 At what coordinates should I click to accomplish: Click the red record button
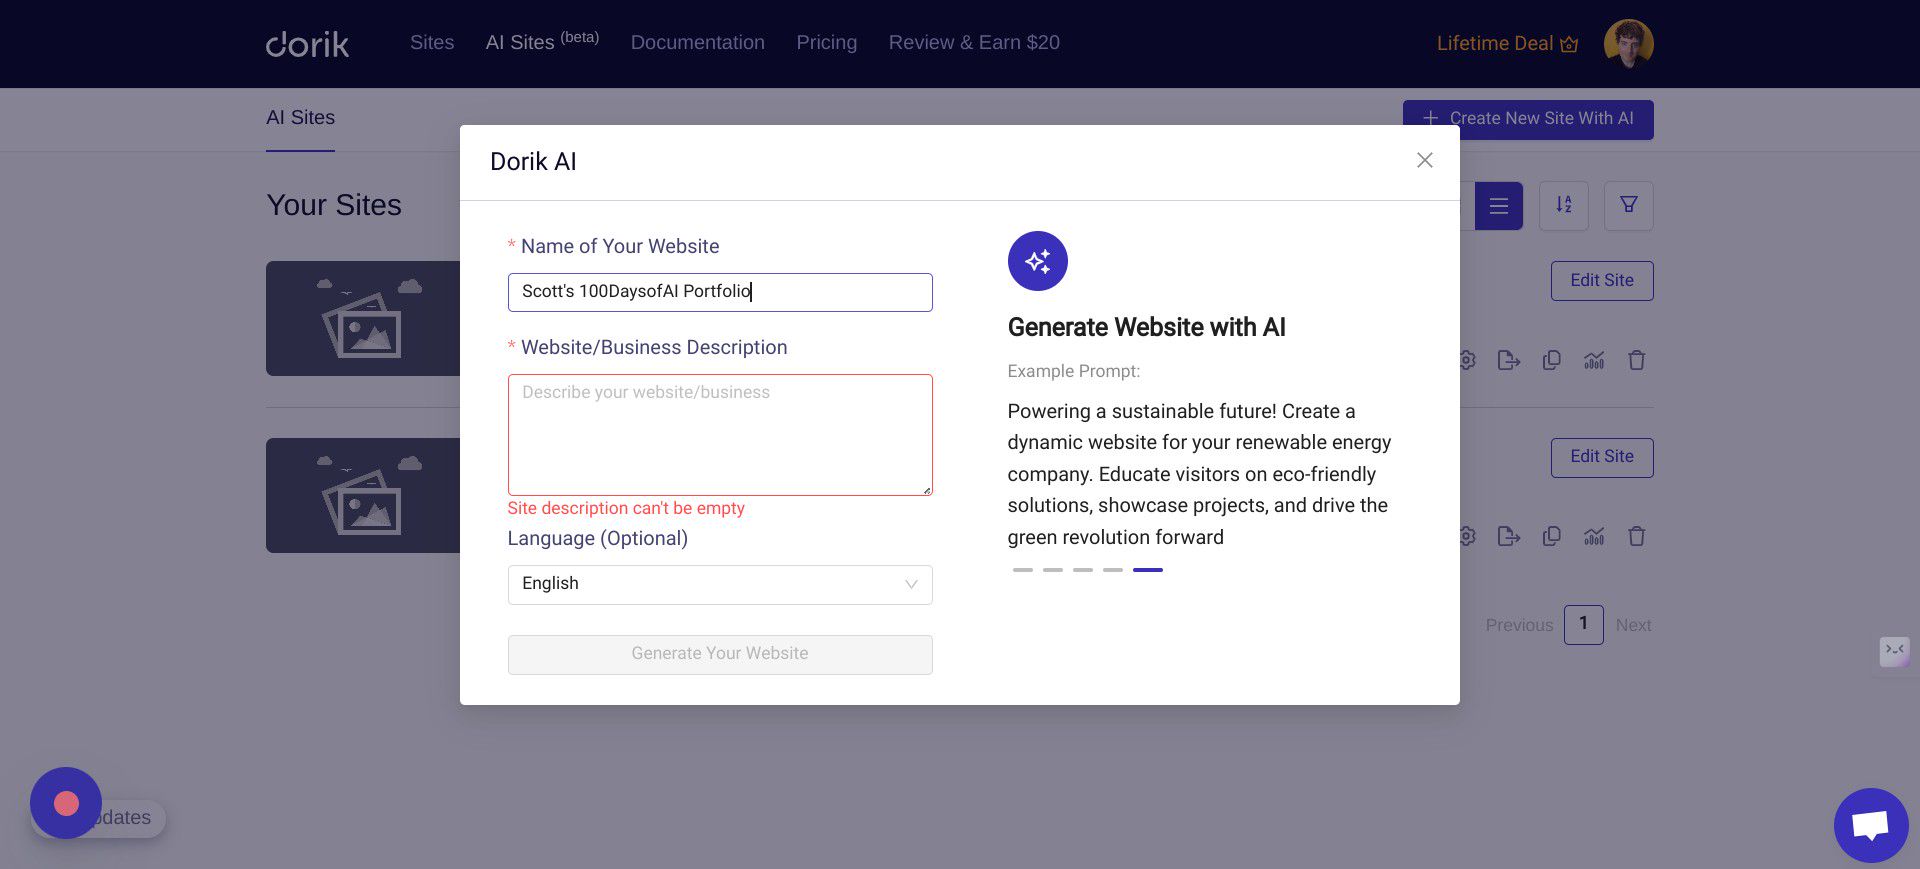pyautogui.click(x=66, y=803)
